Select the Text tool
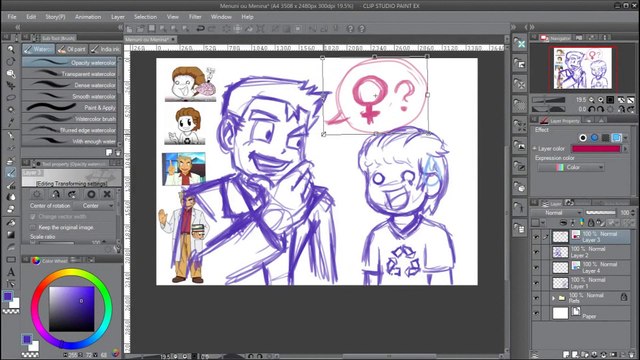Screen dimensions: 640x360 tap(11, 271)
